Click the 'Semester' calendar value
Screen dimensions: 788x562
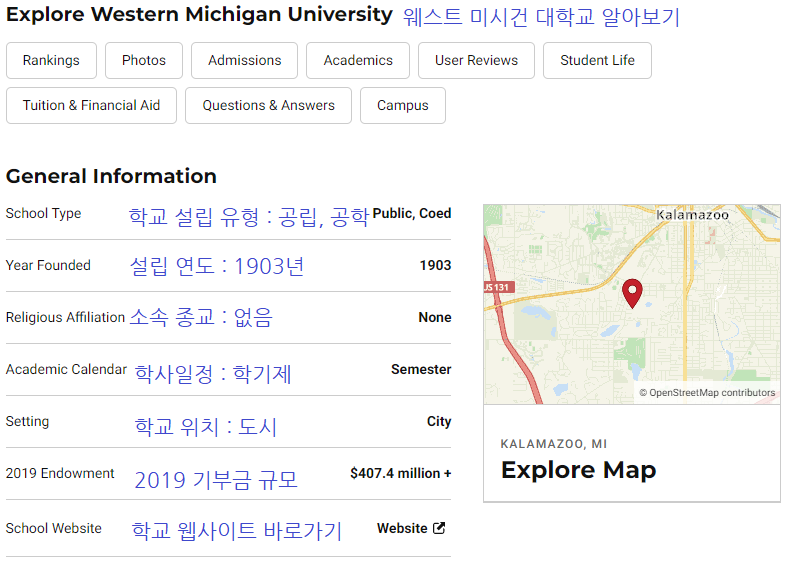(x=421, y=369)
